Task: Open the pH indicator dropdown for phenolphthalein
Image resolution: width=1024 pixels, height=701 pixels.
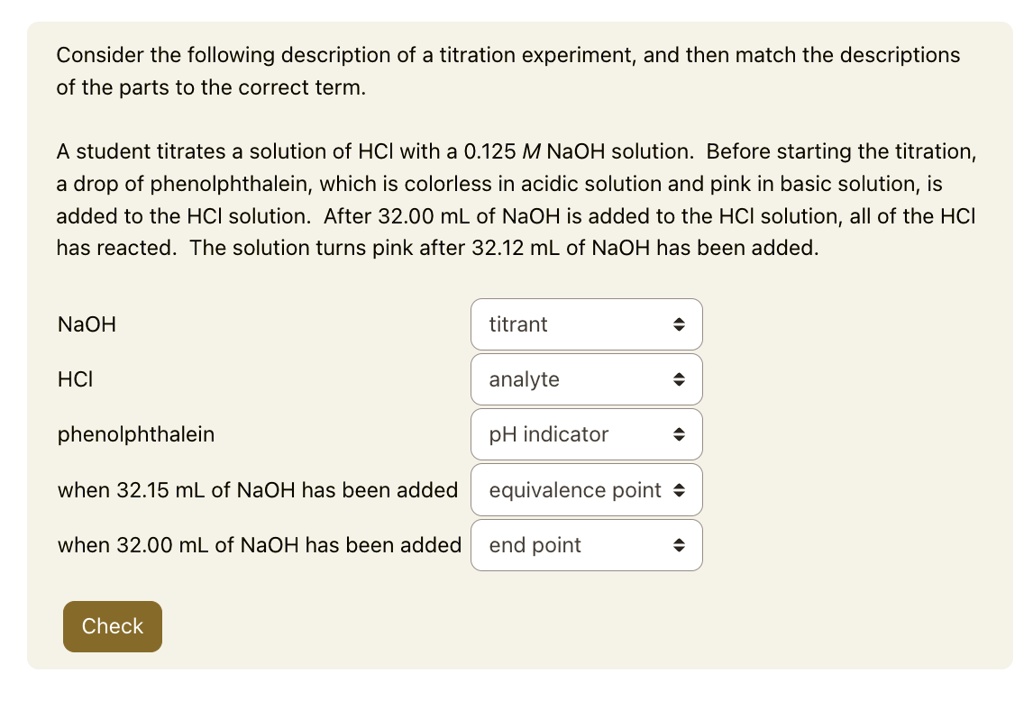Action: click(586, 434)
